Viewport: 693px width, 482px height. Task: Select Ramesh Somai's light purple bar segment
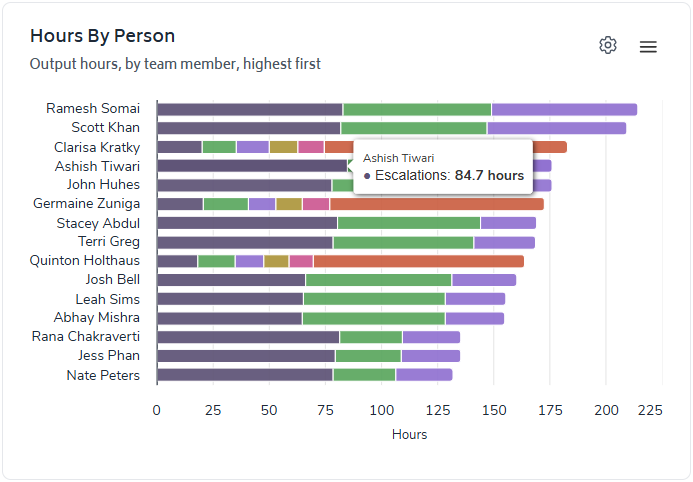[564, 109]
